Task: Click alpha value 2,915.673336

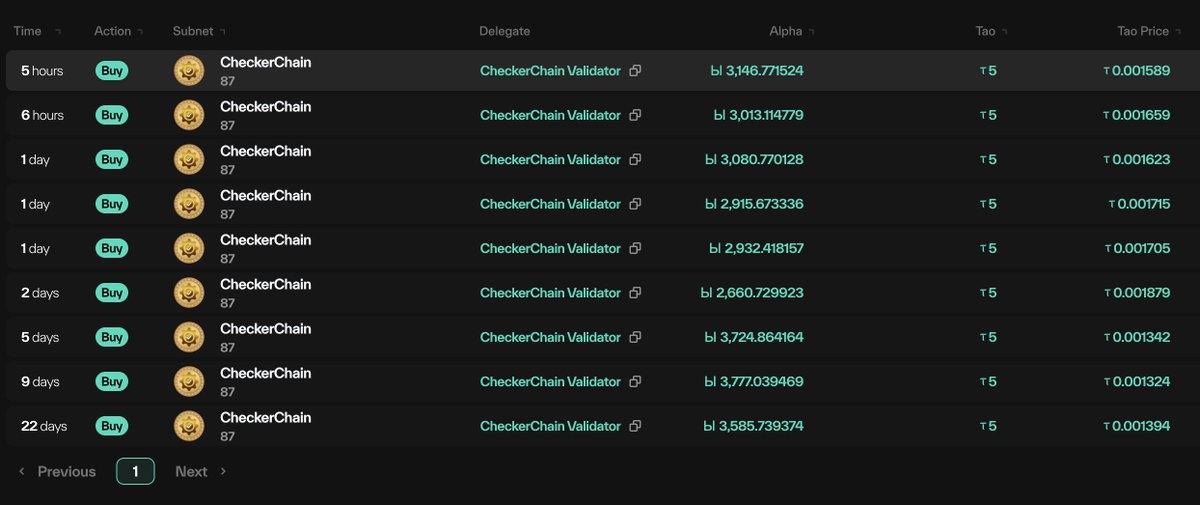Action: pos(754,204)
